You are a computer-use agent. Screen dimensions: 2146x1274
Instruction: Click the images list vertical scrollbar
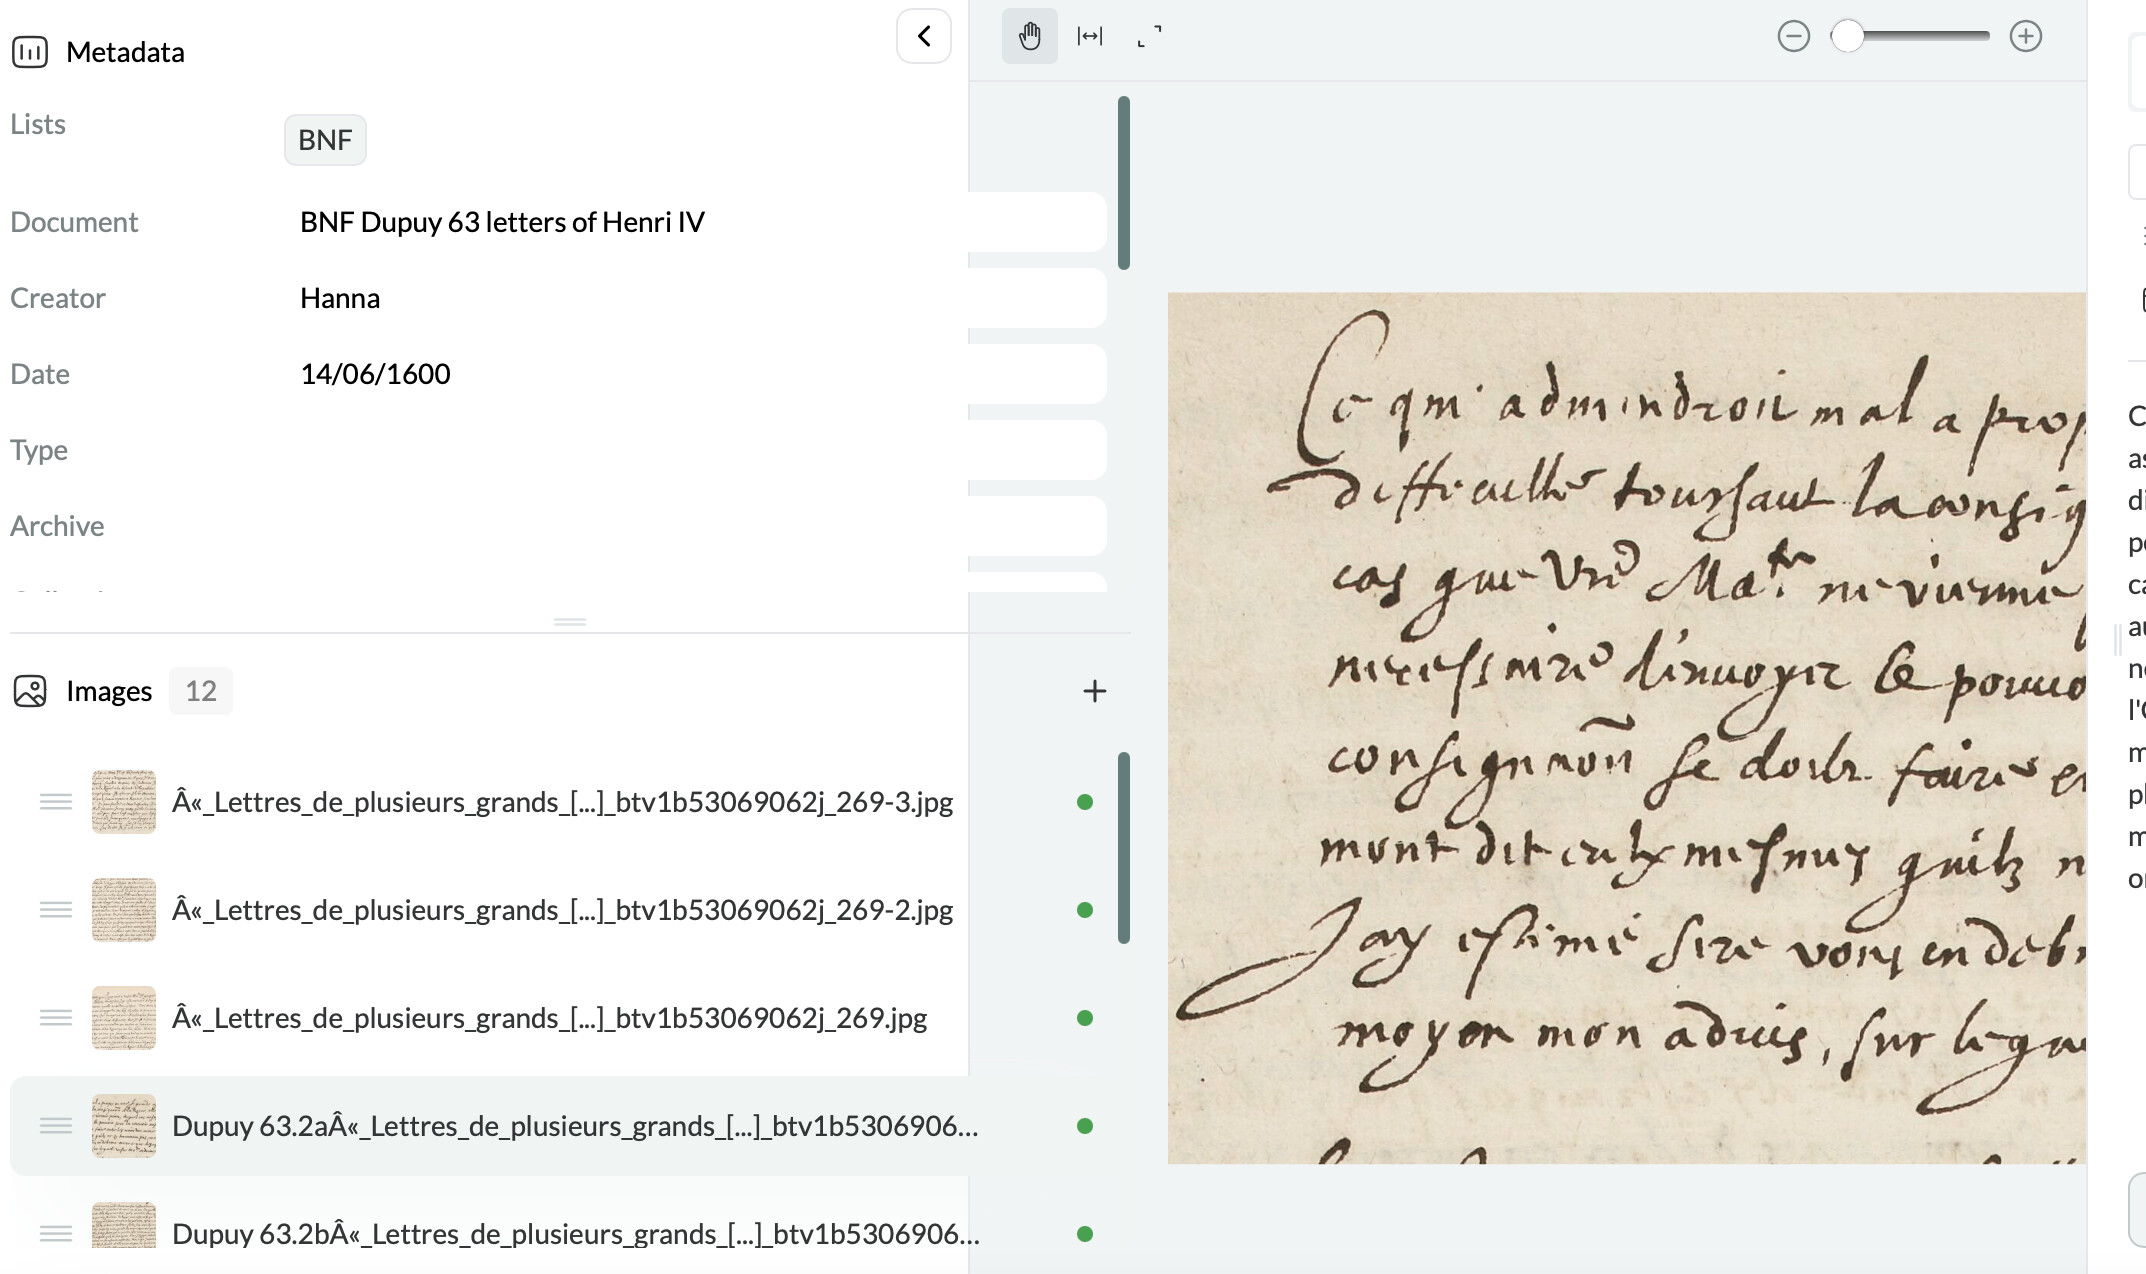click(x=1124, y=848)
